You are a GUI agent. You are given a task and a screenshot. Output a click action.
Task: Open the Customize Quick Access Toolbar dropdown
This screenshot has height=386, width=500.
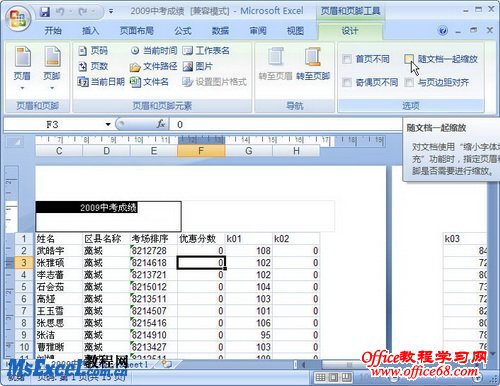pyautogui.click(x=111, y=12)
